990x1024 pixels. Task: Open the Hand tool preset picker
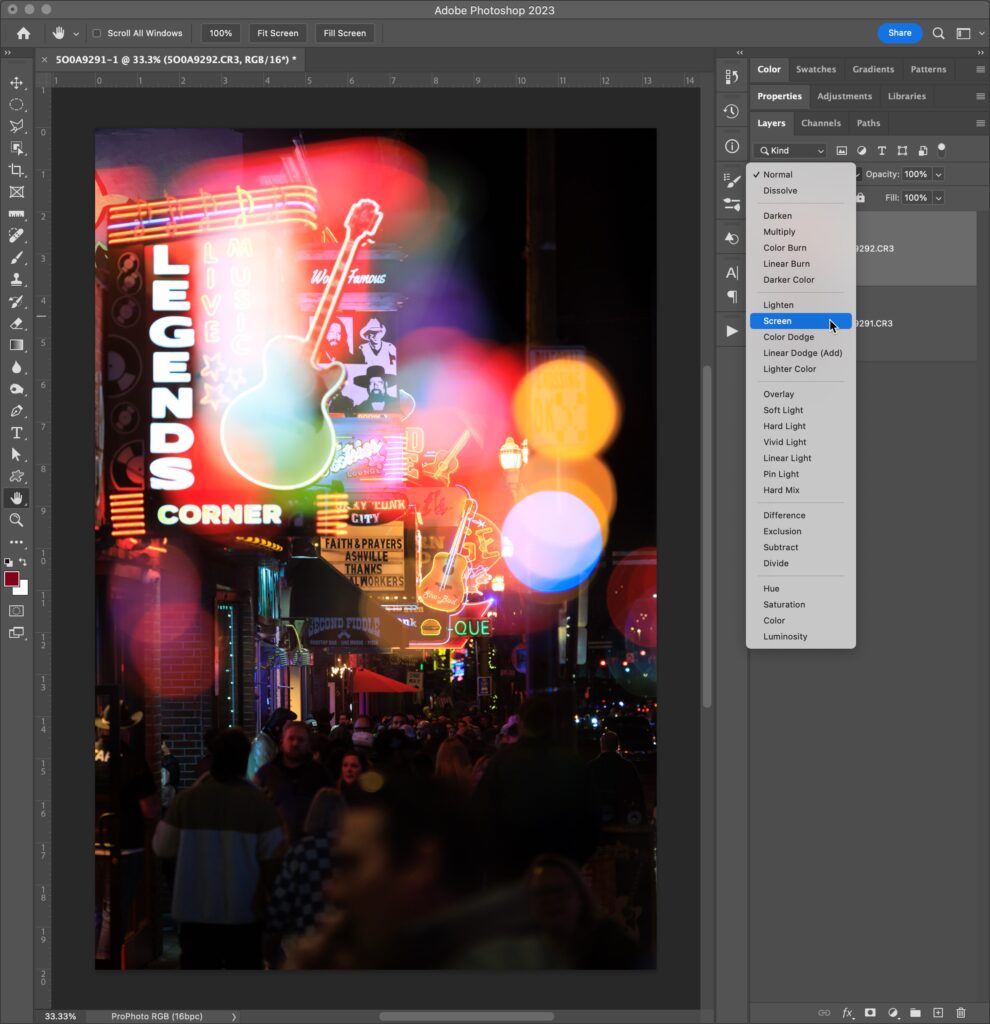(x=76, y=33)
